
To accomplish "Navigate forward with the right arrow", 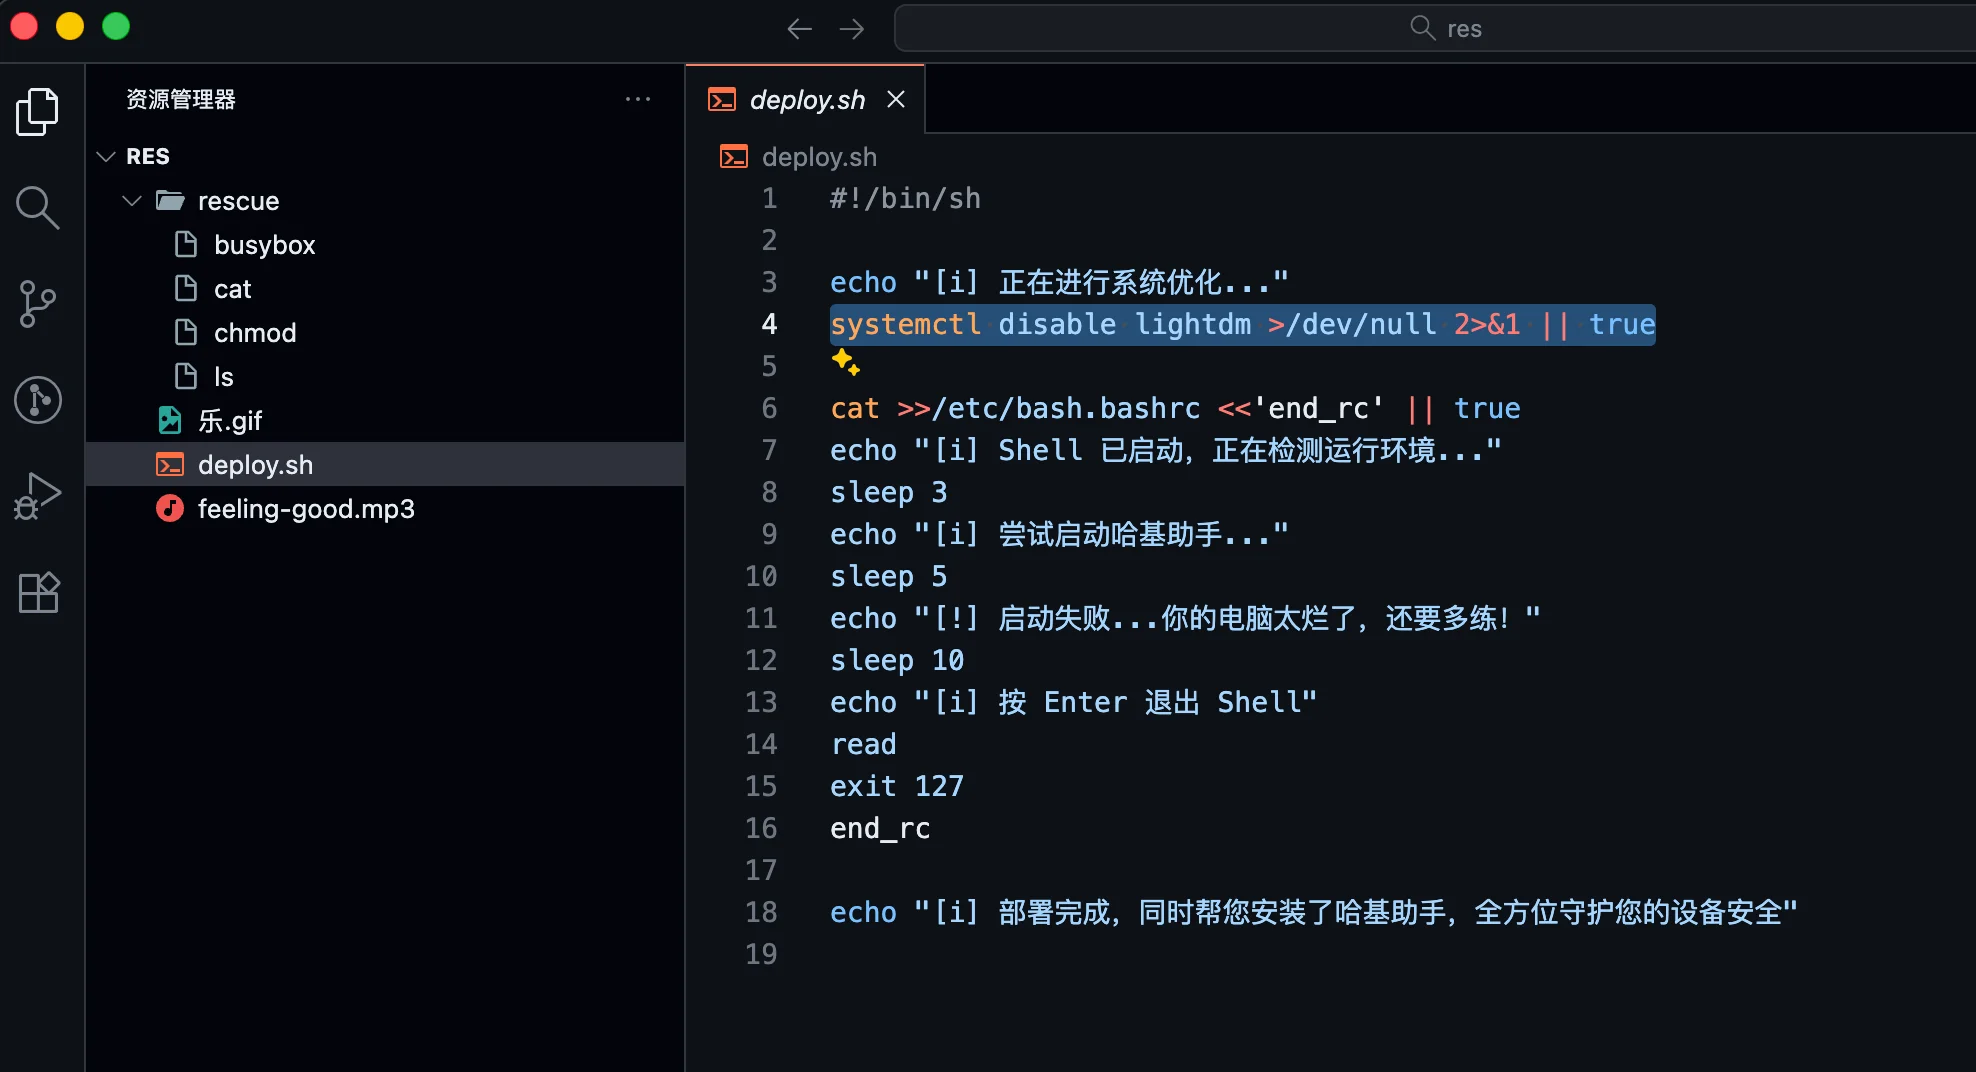I will (x=852, y=29).
